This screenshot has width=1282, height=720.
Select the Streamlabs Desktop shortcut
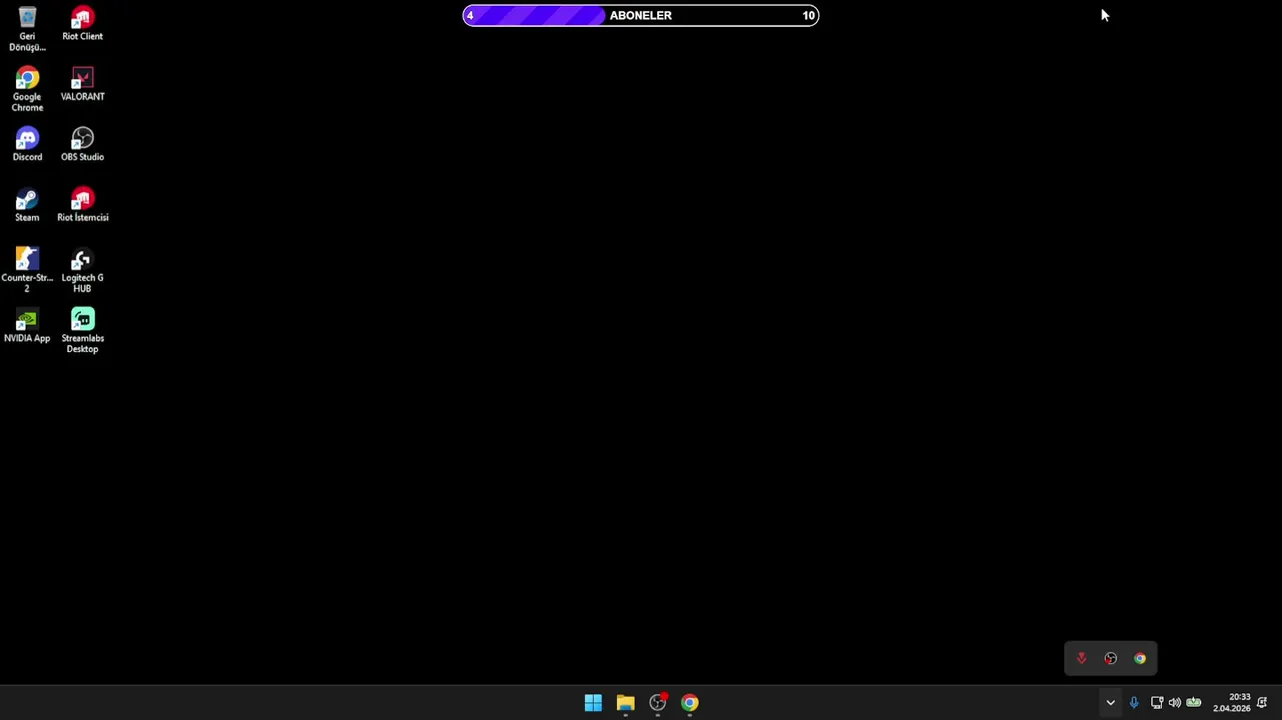(x=82, y=331)
